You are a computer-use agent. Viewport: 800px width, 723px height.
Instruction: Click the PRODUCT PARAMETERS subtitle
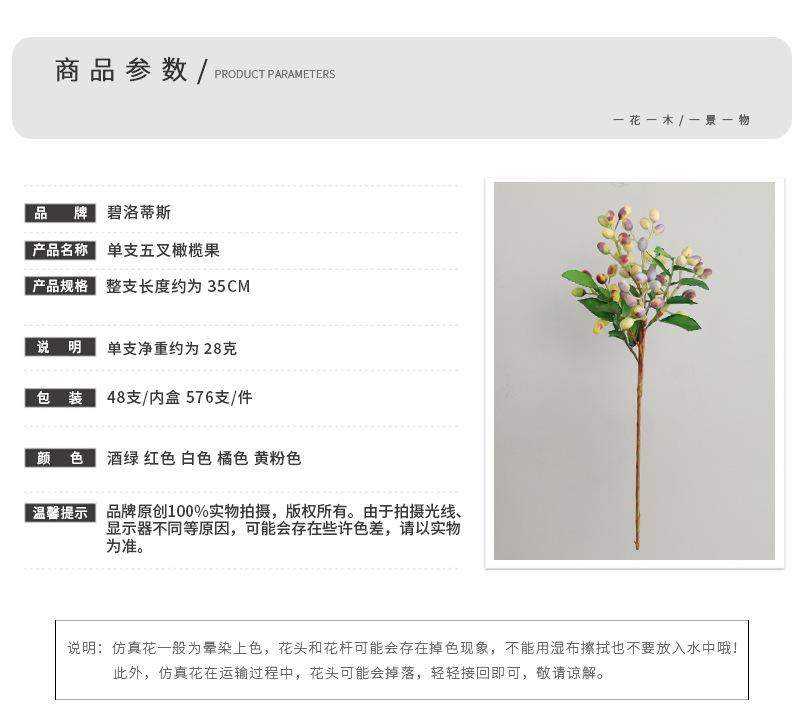[x=274, y=74]
